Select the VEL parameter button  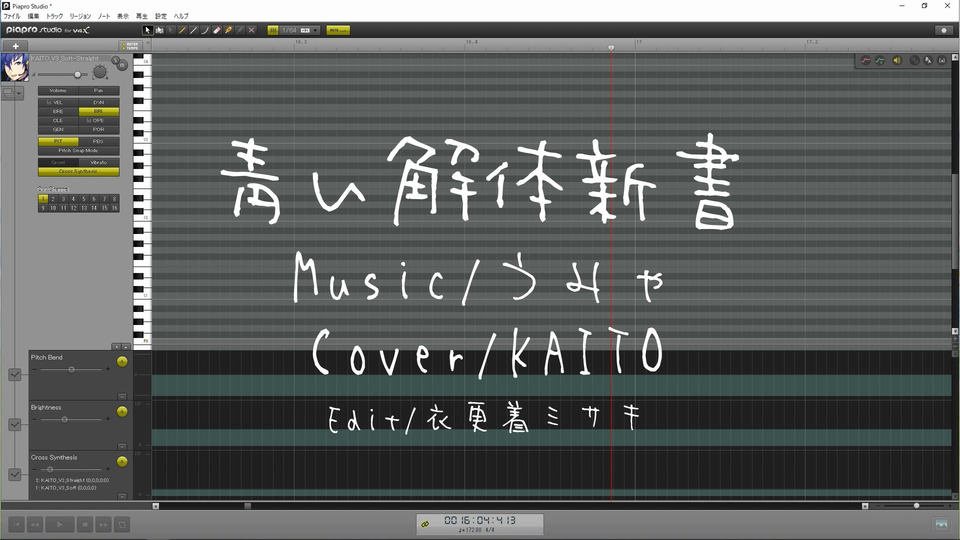[58, 102]
